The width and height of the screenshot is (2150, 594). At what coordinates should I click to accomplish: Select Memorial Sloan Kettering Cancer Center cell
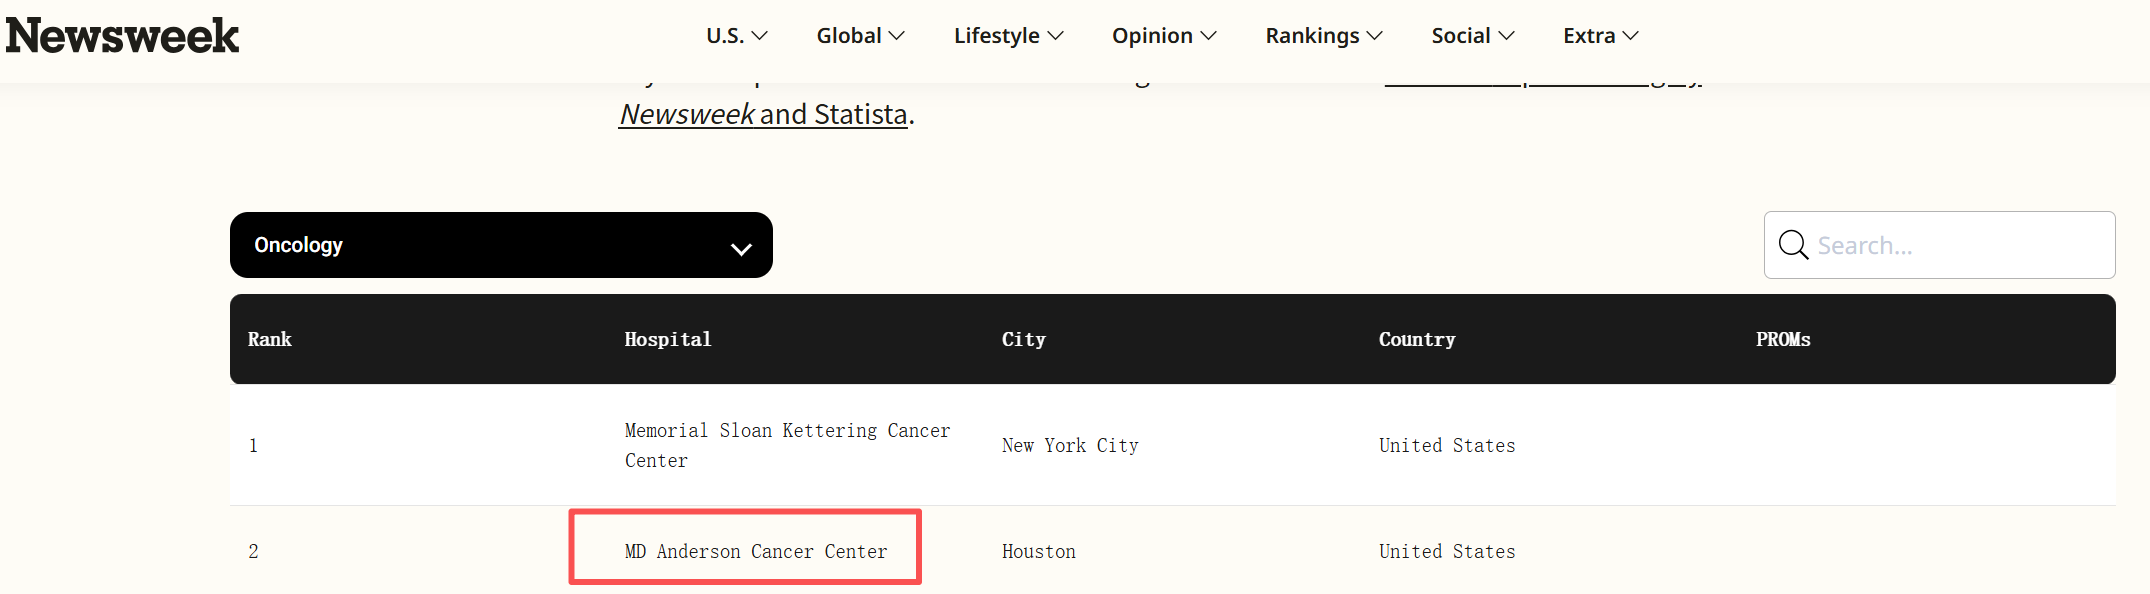pyautogui.click(x=788, y=445)
